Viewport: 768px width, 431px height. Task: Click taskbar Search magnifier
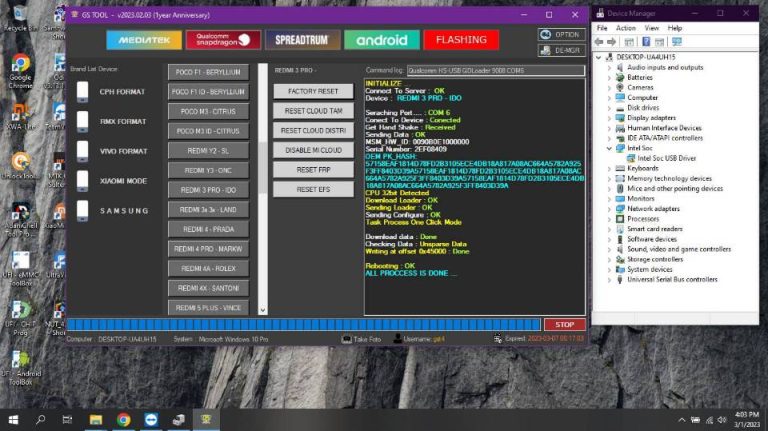(41, 420)
